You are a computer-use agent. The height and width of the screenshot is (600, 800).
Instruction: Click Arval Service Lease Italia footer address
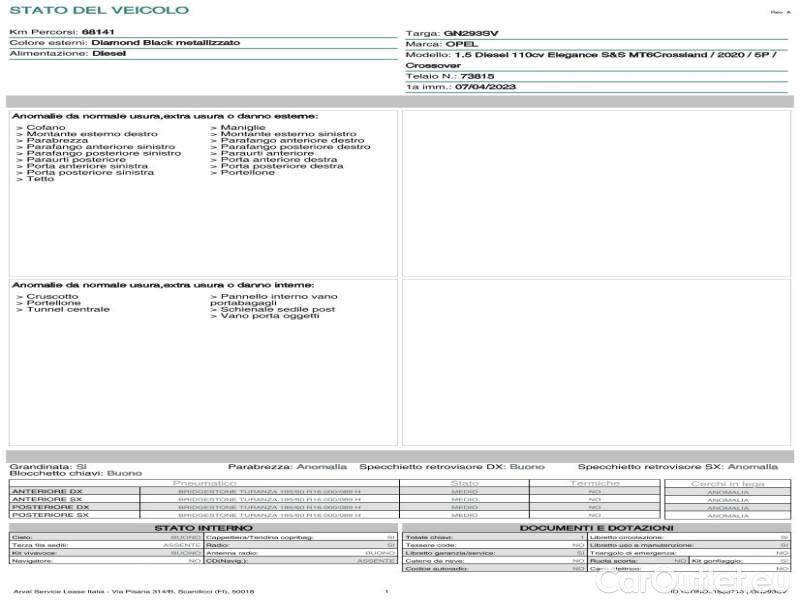134,592
